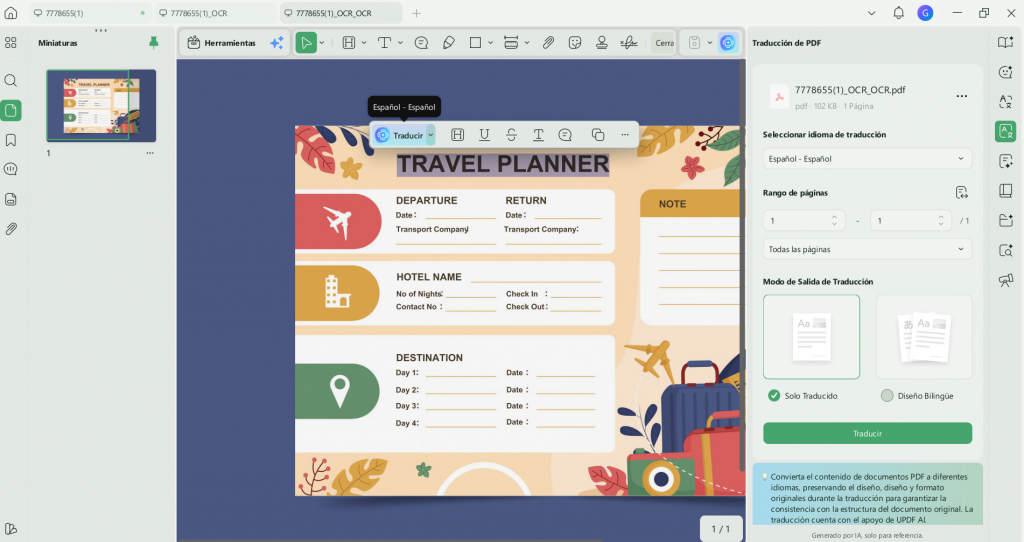The image size is (1024, 542).
Task: Select the text tool in top toolbar
Action: pyautogui.click(x=385, y=43)
